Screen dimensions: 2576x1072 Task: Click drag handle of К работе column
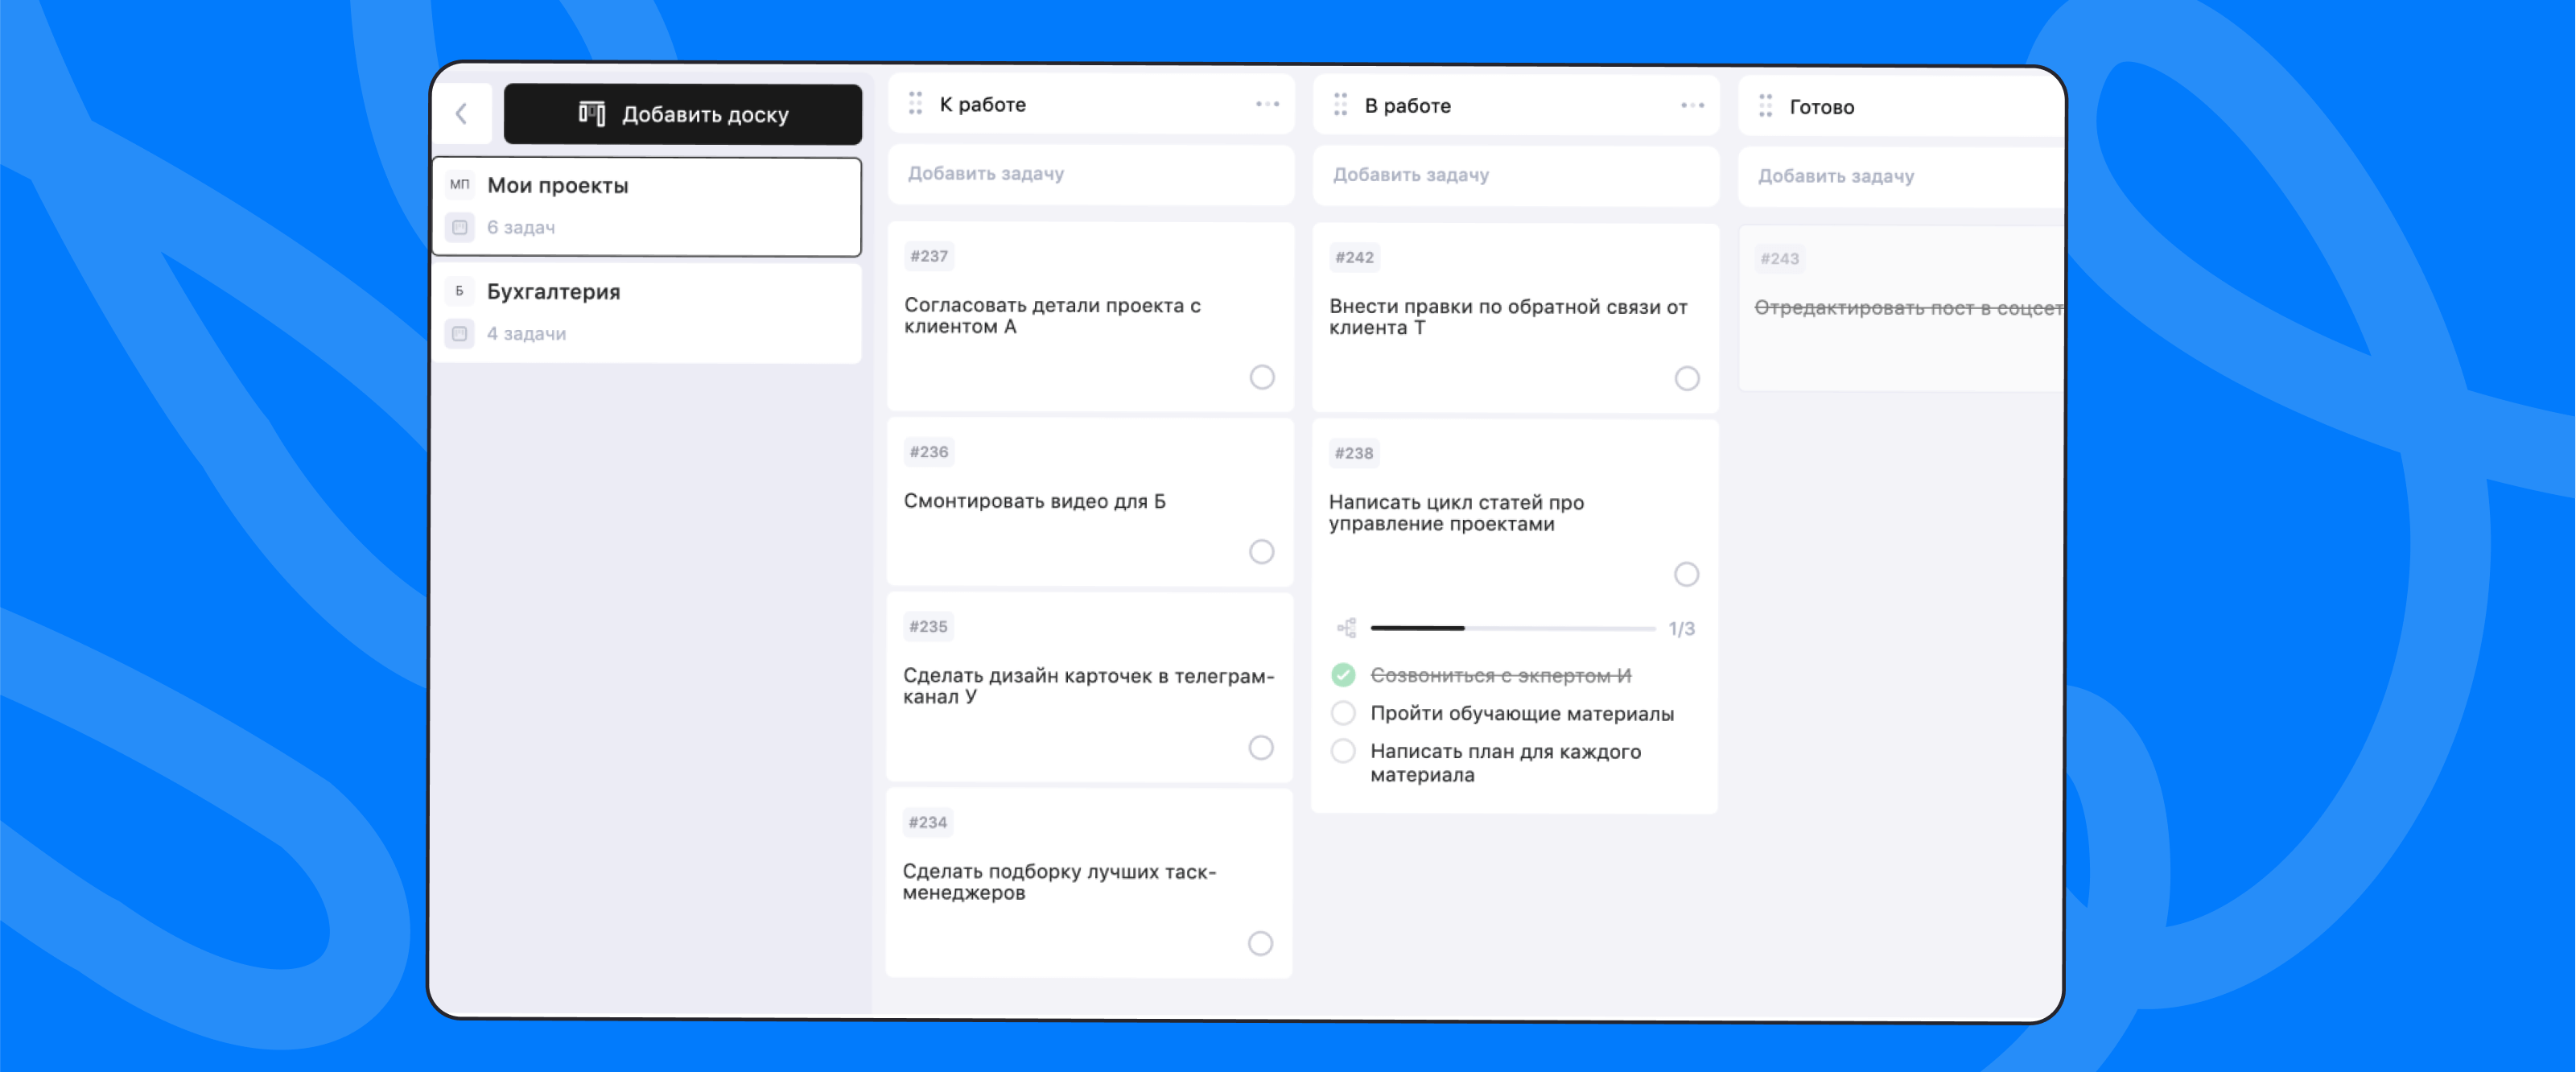click(915, 104)
